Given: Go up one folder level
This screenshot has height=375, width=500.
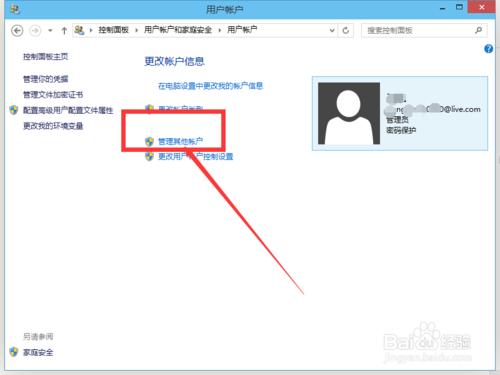Looking at the screenshot, I should (x=64, y=31).
